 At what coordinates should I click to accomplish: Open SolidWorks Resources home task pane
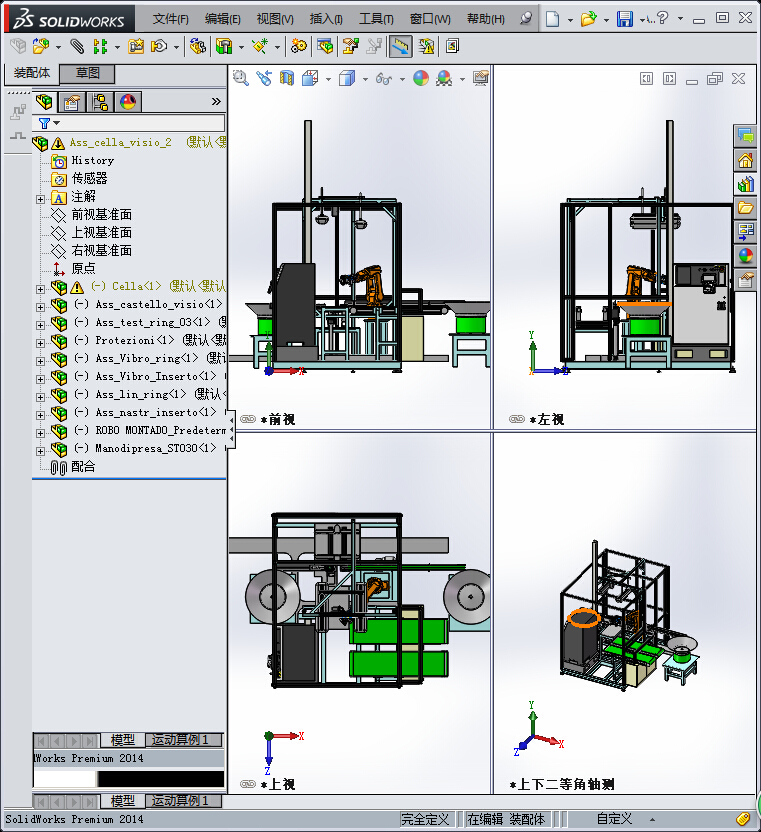pyautogui.click(x=746, y=160)
